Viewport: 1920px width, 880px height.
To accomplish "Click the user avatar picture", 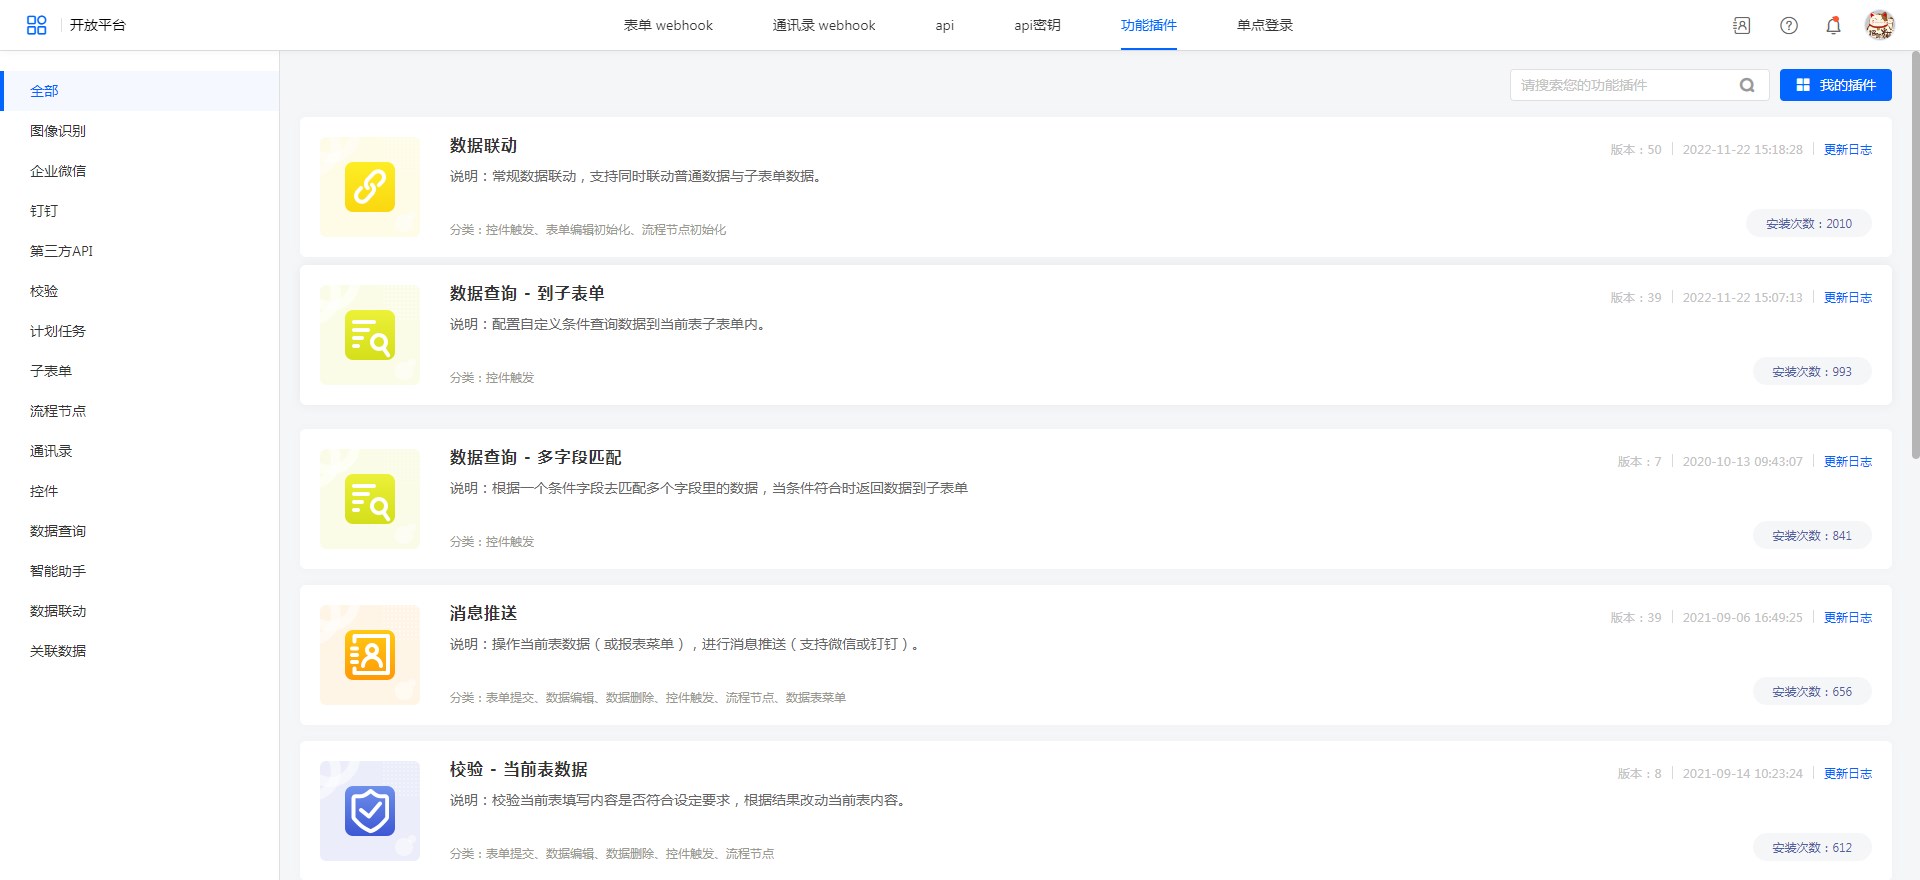I will click(x=1879, y=25).
